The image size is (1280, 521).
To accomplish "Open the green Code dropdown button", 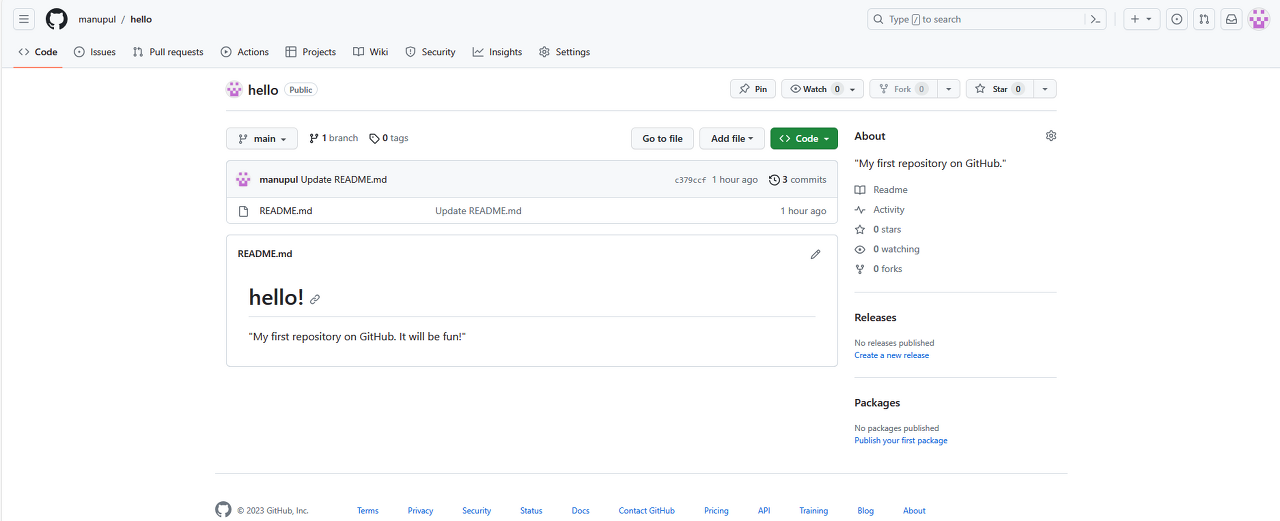I will 804,139.
